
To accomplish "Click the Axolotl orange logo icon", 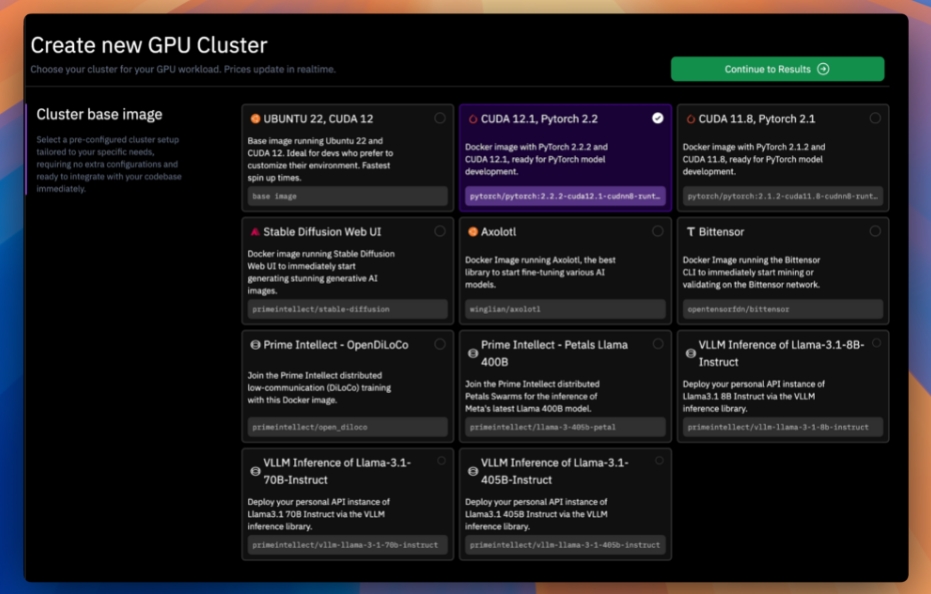I will (473, 232).
